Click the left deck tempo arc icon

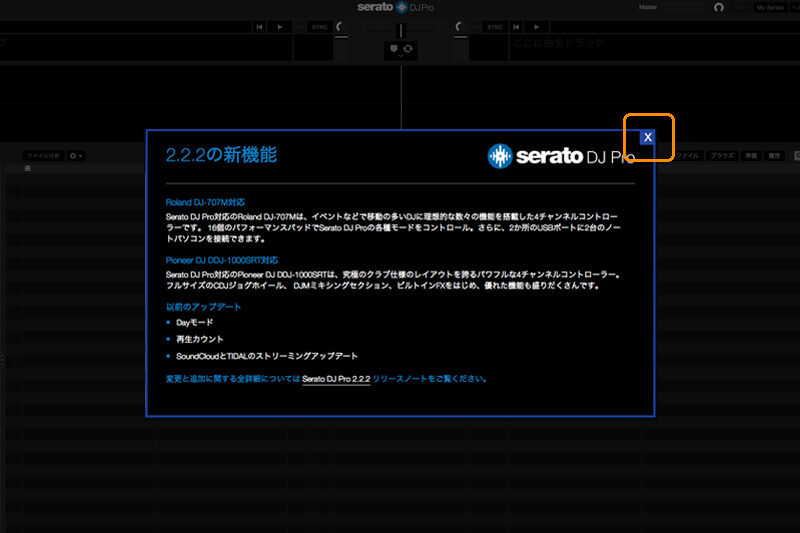coord(340,27)
